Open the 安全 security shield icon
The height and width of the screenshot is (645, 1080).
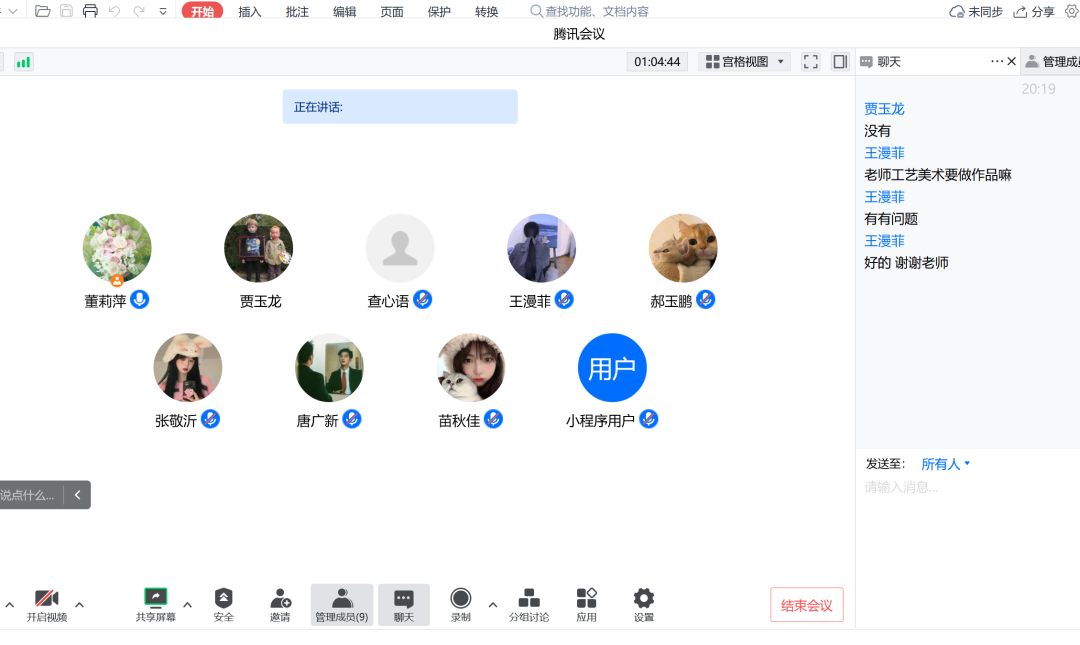(224, 605)
